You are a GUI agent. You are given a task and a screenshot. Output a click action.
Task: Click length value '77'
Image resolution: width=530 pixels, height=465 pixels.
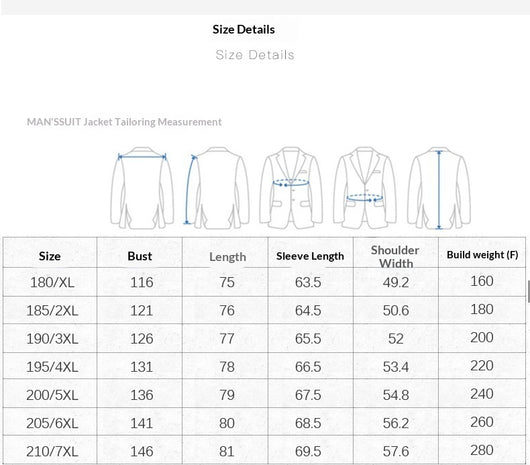click(x=227, y=339)
